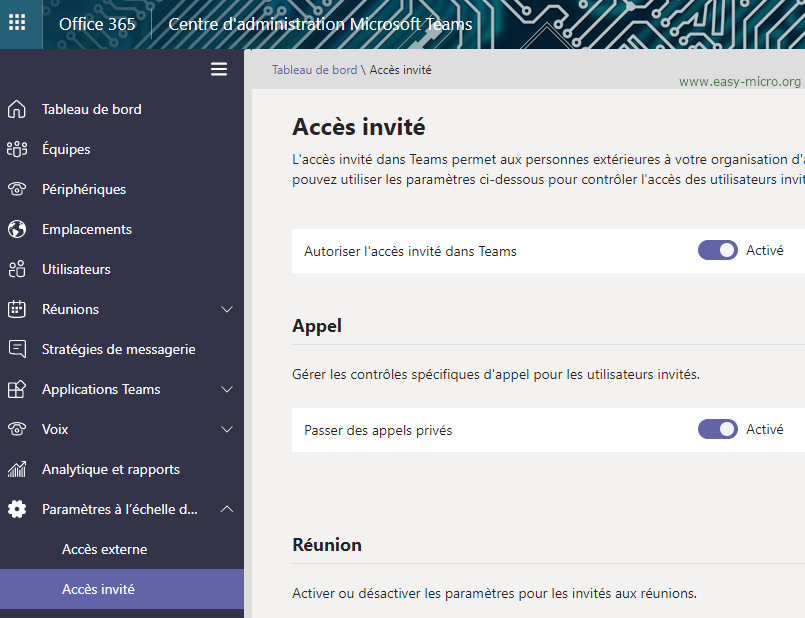Click the Accès invité breadcrumb text
This screenshot has width=805, height=618.
[400, 70]
